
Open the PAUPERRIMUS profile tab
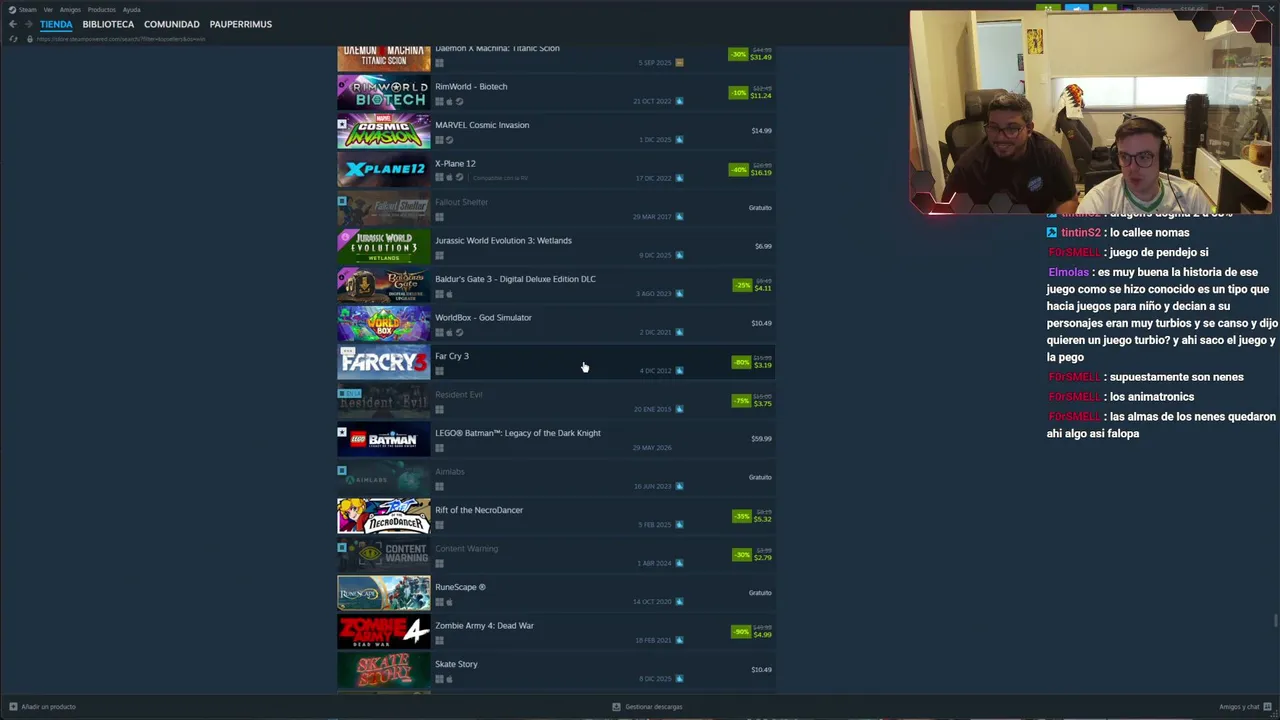click(x=241, y=24)
